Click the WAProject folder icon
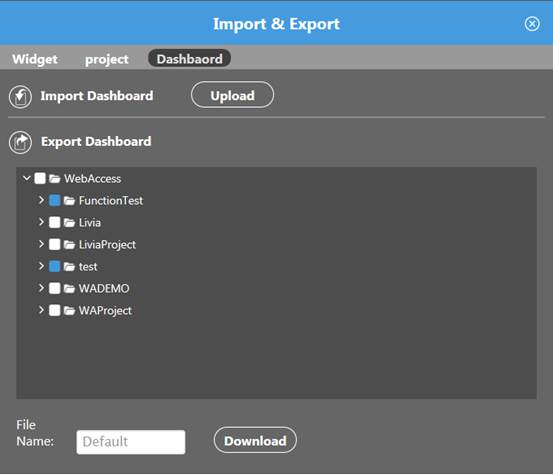553x474 pixels. point(69,310)
